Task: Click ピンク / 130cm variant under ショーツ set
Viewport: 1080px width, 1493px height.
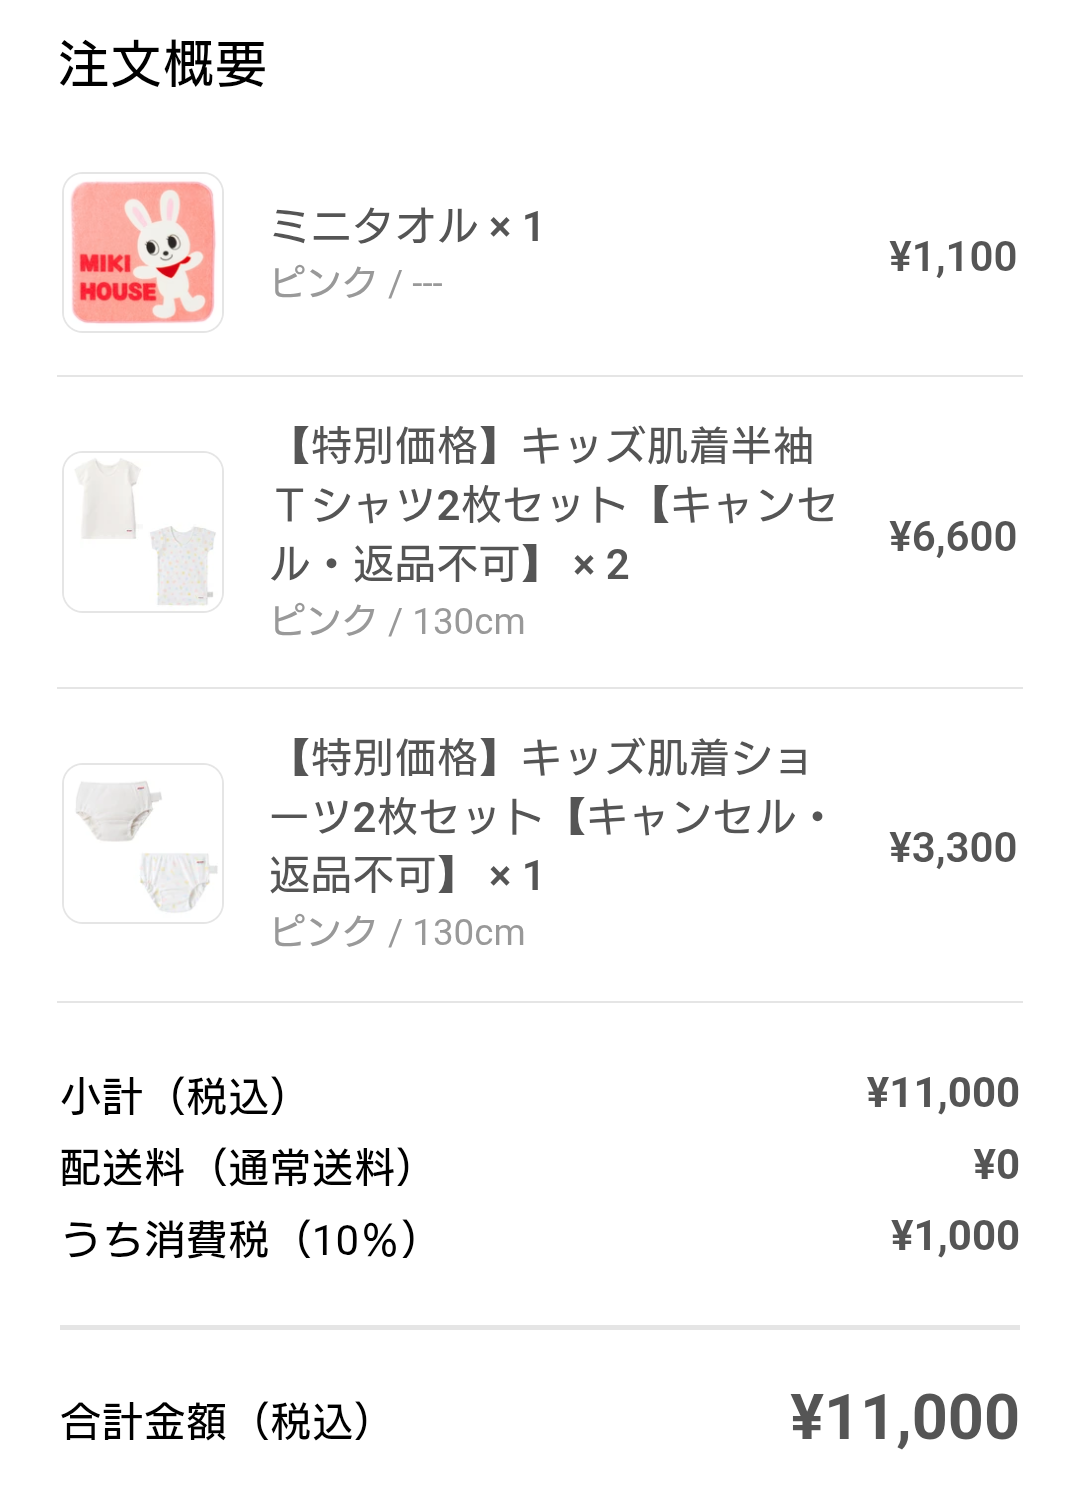Action: 398,932
